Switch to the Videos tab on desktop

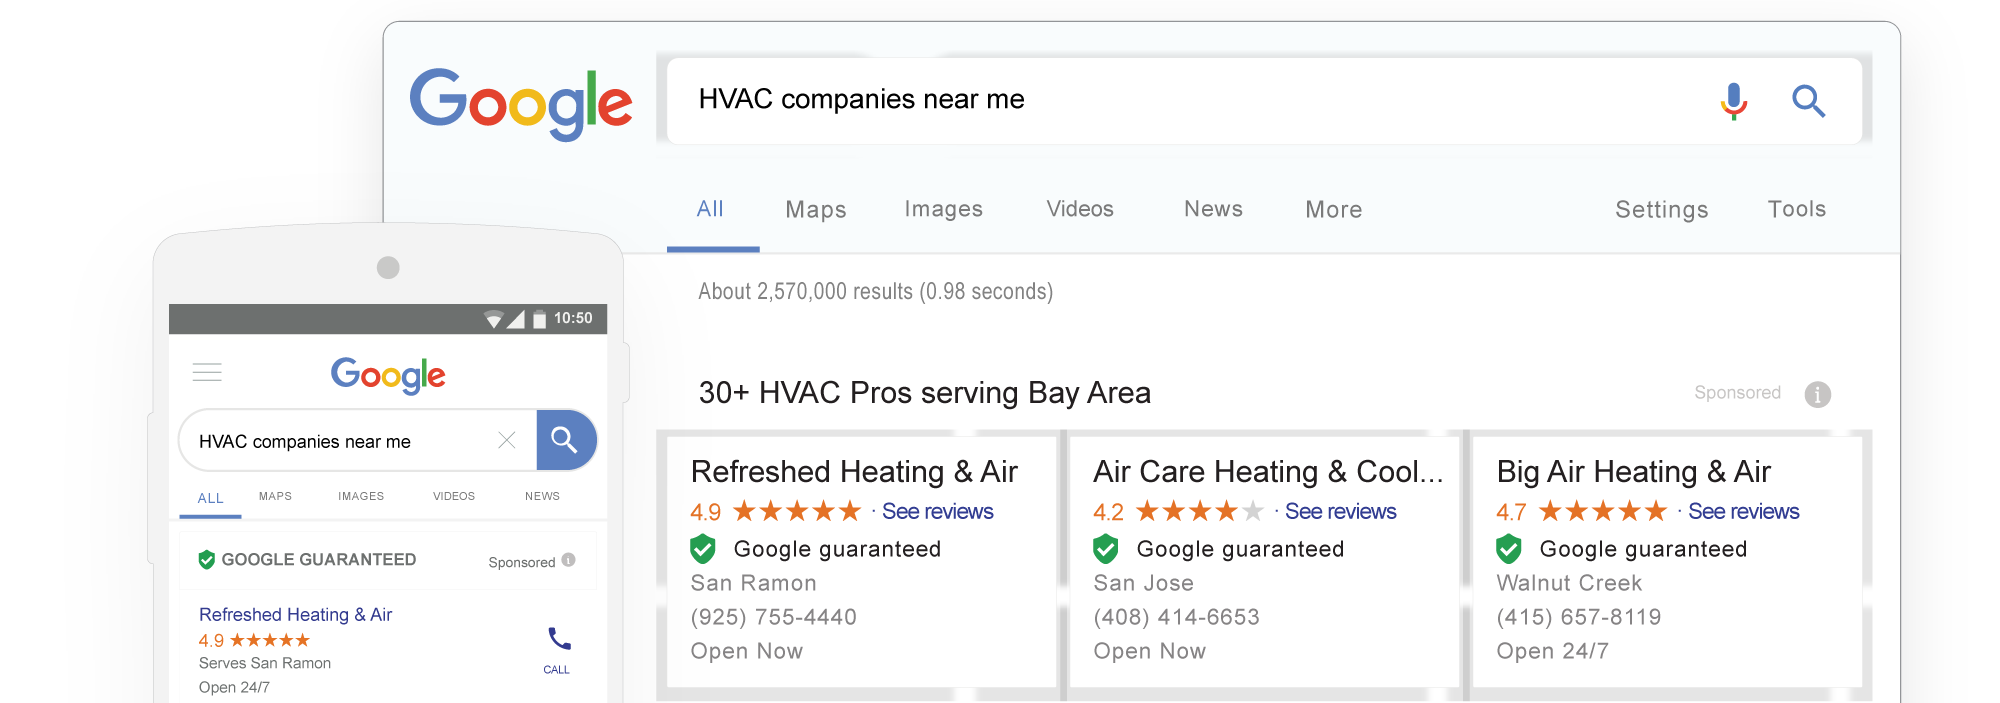tap(1080, 209)
